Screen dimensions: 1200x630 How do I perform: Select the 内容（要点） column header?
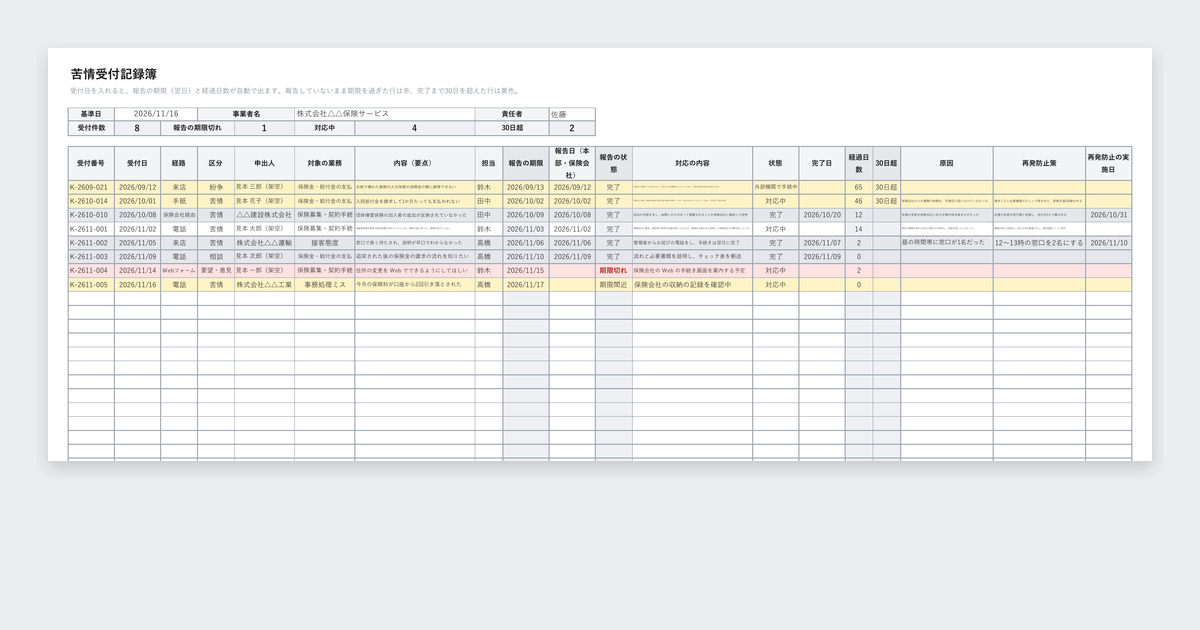pos(414,163)
